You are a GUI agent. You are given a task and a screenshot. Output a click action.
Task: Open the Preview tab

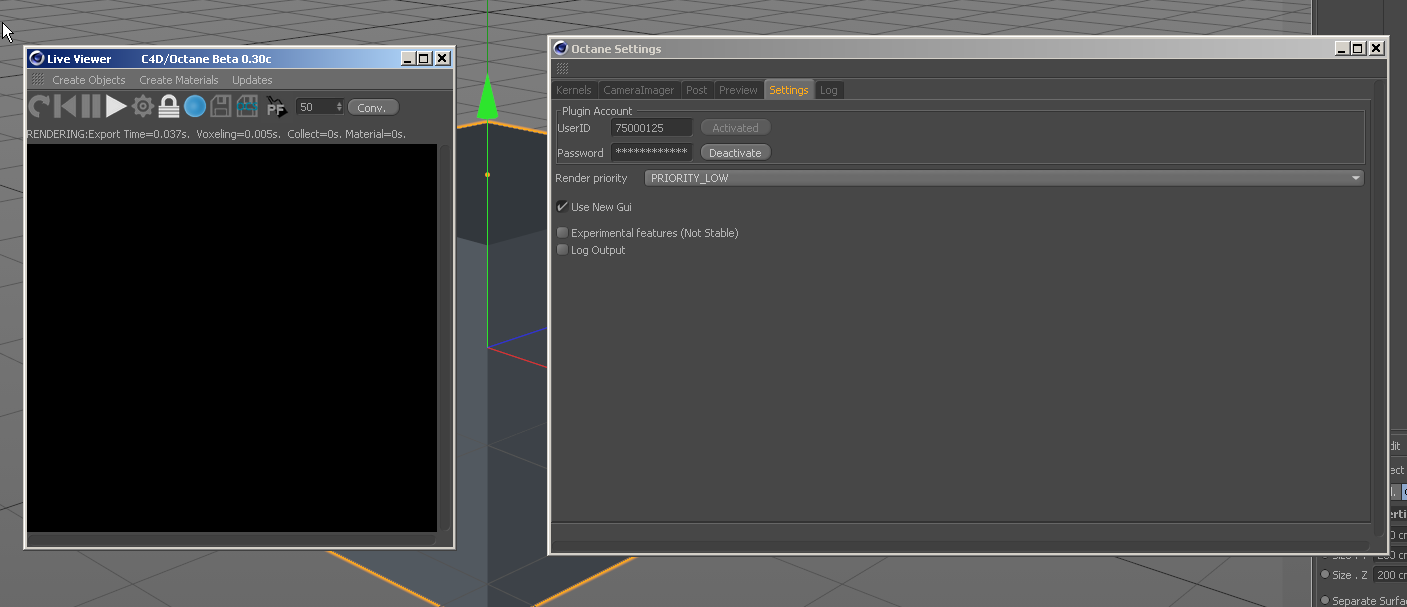(x=738, y=90)
